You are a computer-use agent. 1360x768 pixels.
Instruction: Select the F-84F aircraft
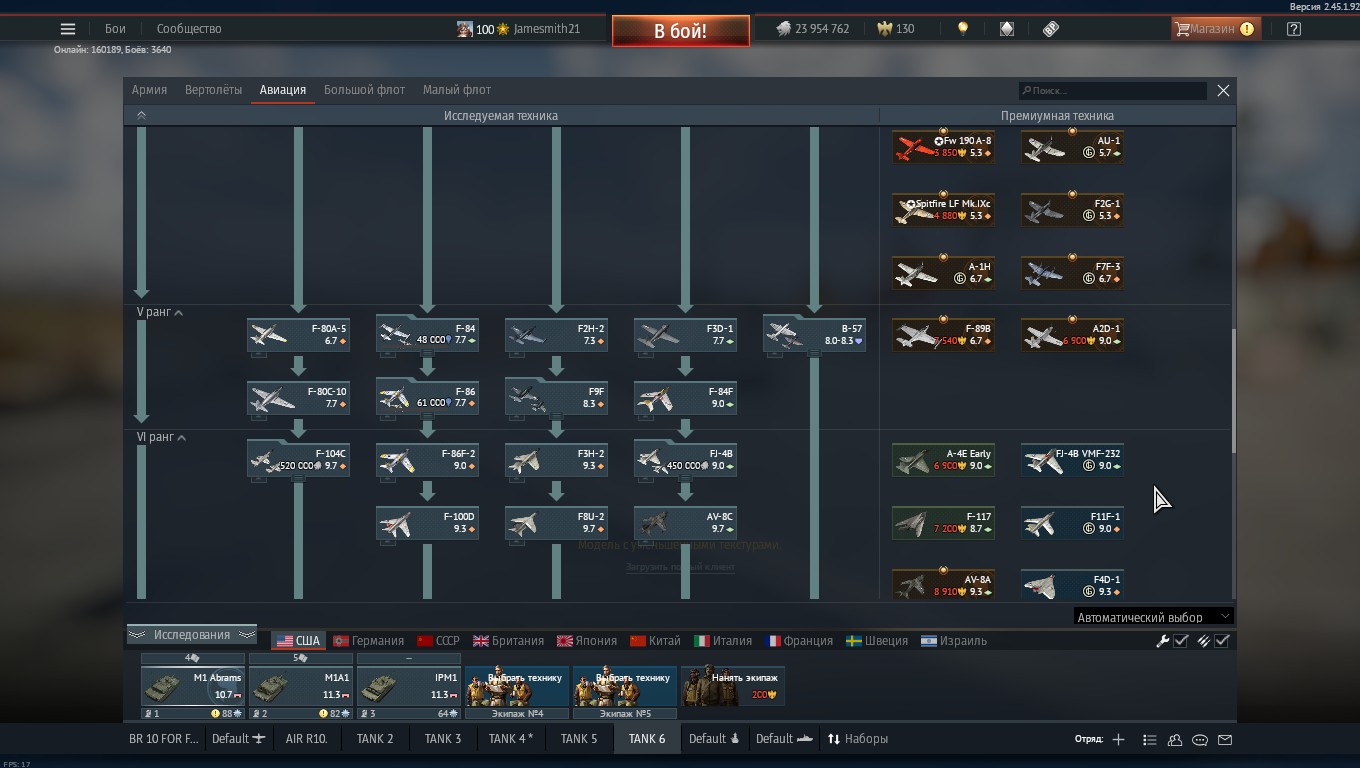[x=685, y=398]
